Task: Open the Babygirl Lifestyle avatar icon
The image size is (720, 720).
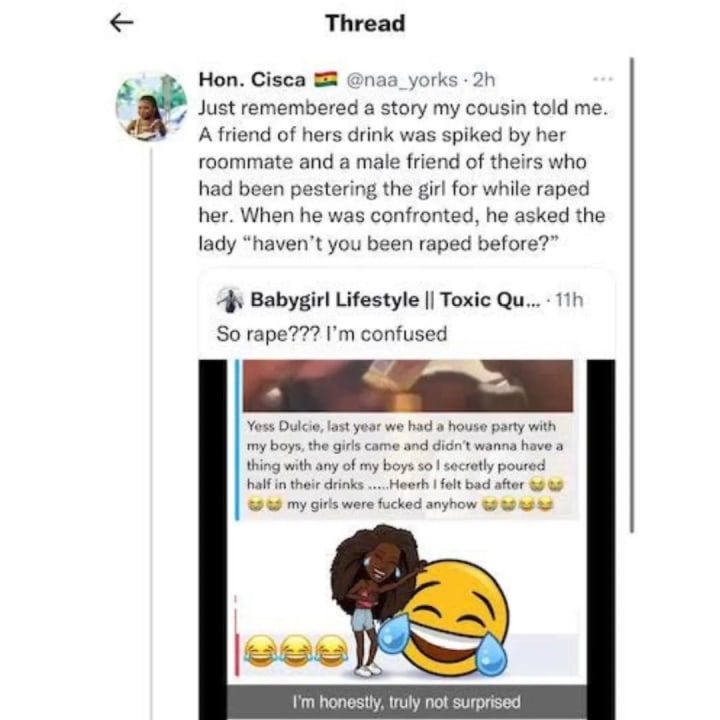Action: [230, 299]
